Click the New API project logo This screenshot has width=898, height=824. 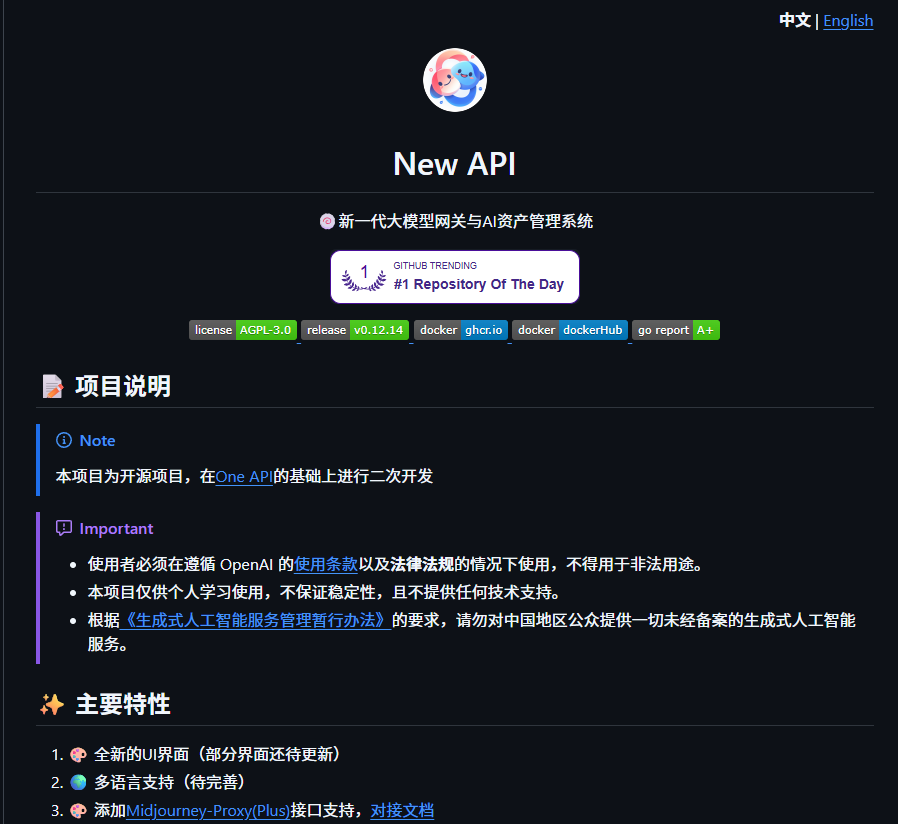[x=454, y=80]
